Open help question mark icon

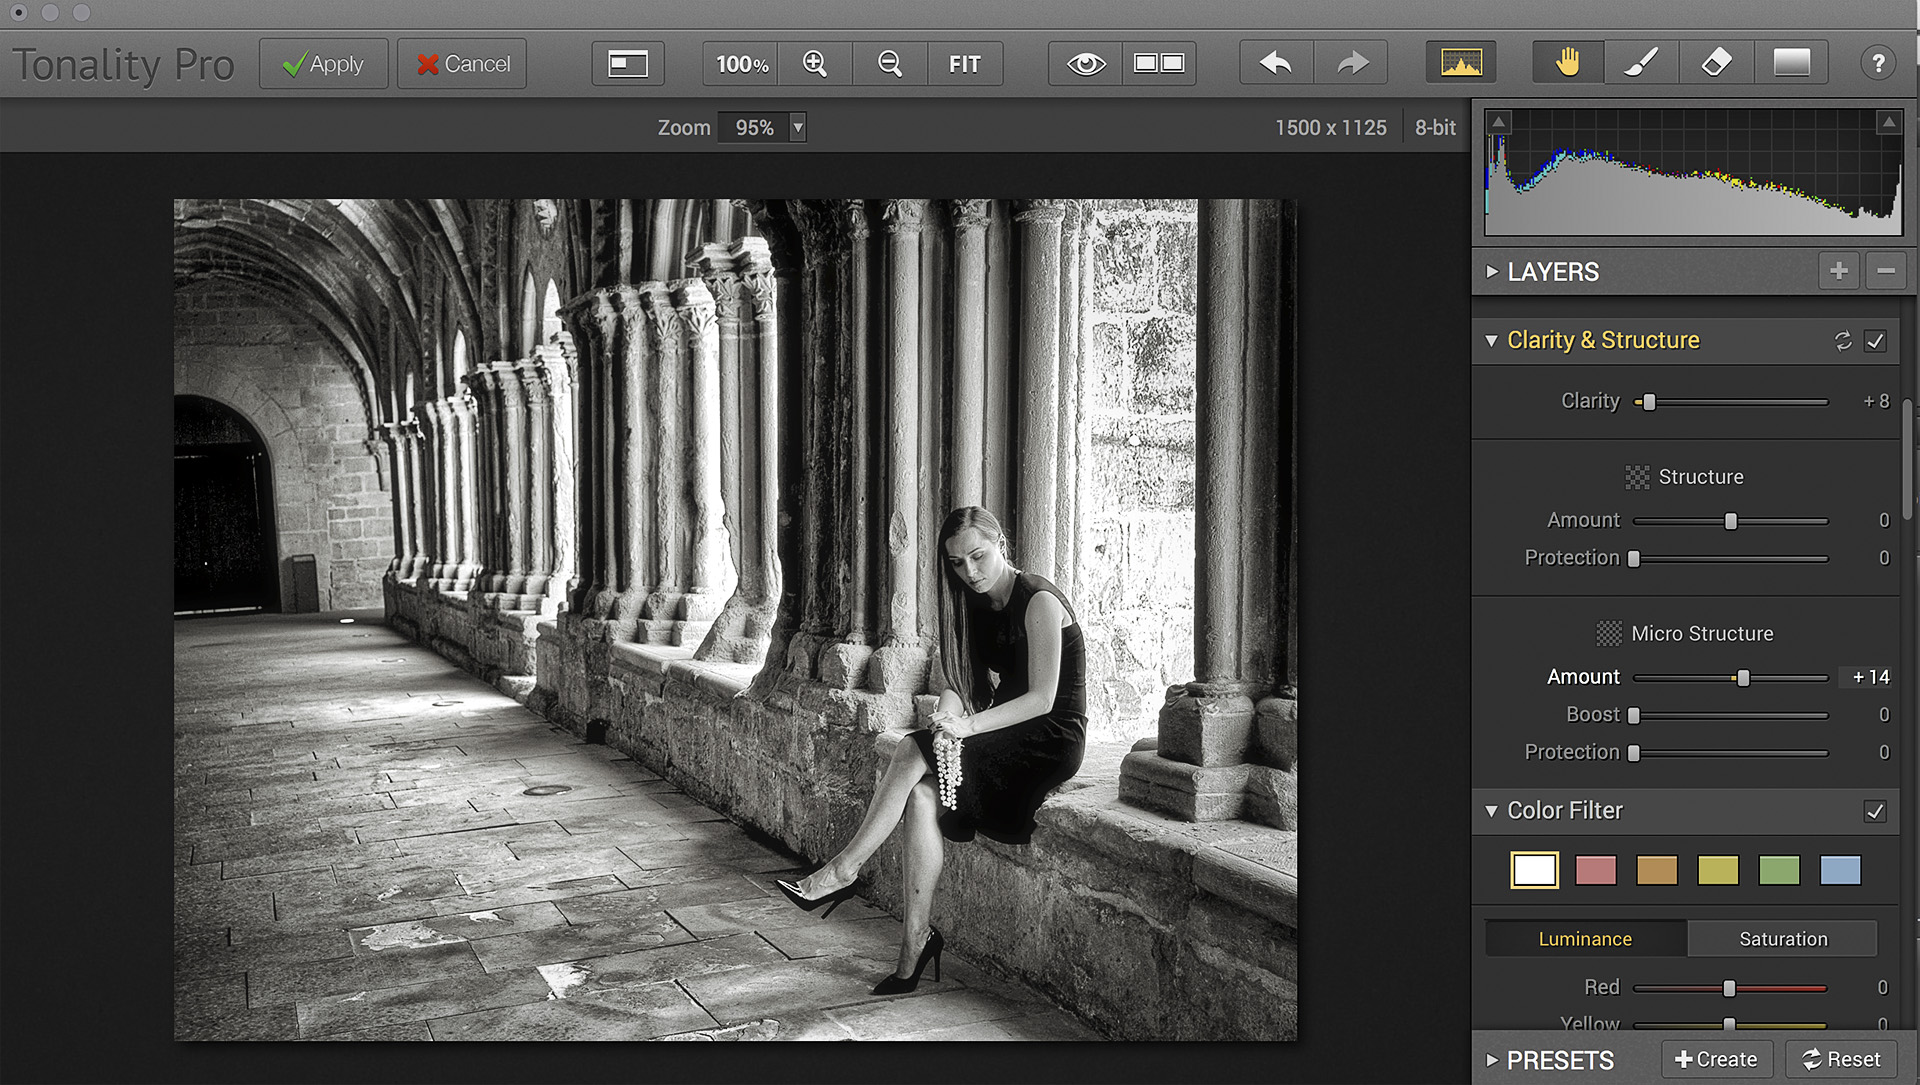pos(1878,64)
